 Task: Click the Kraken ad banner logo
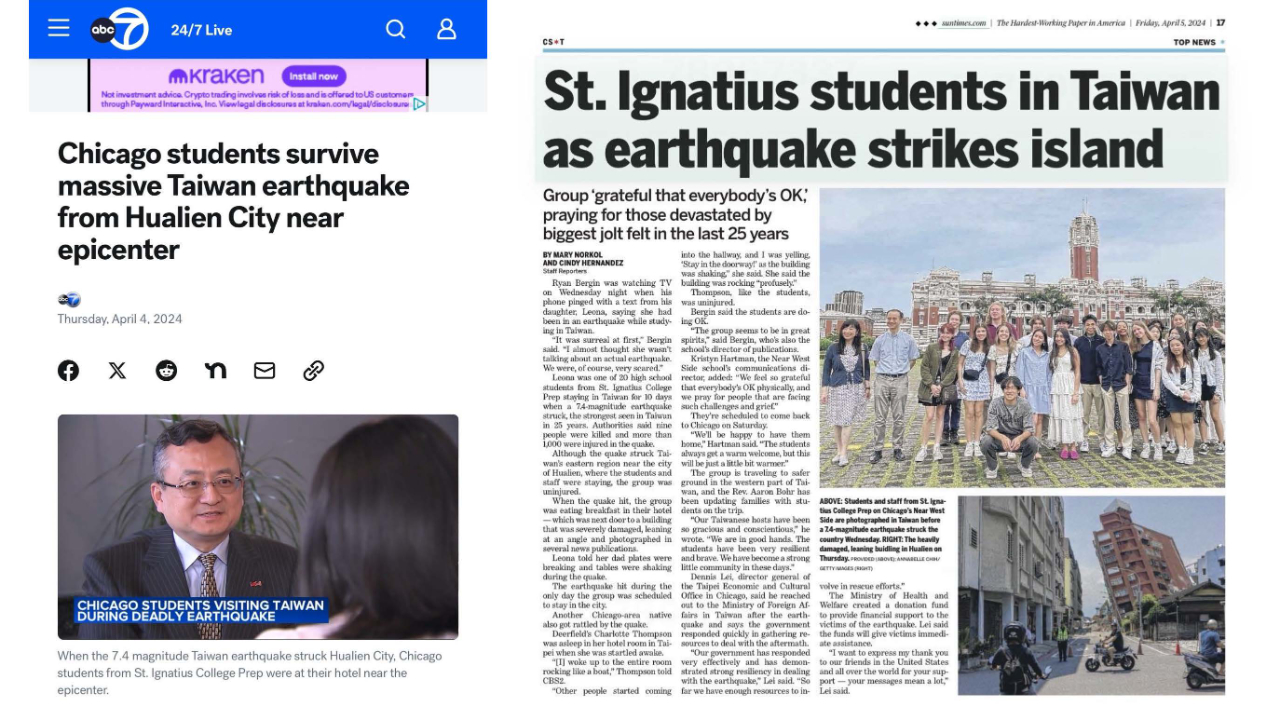point(216,76)
